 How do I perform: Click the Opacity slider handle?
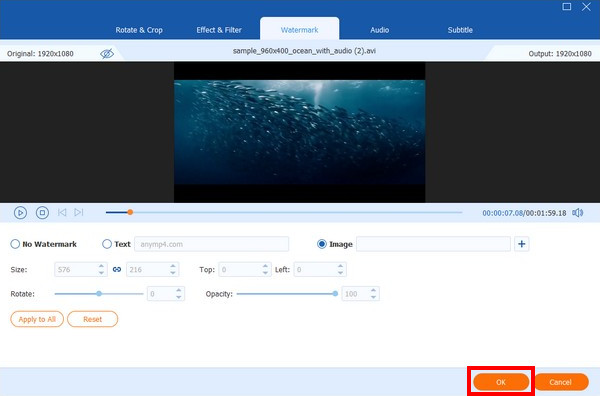335,293
